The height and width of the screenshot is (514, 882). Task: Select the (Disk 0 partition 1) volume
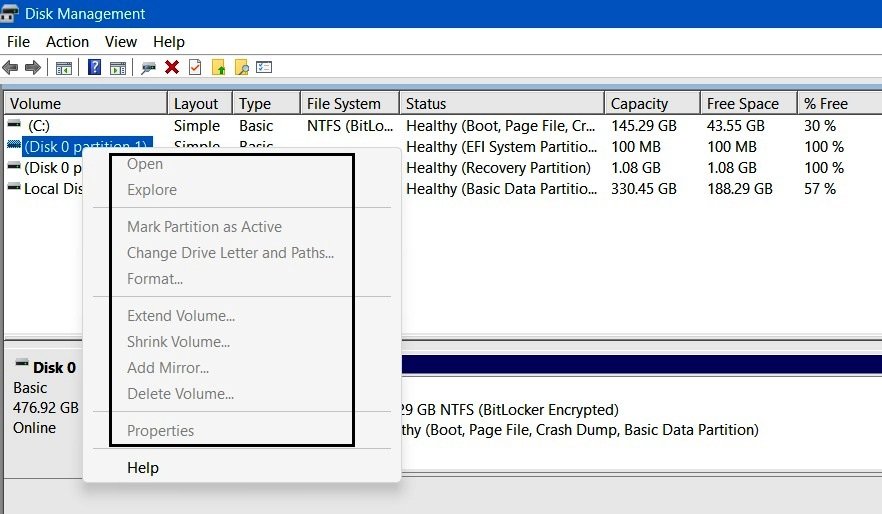pyautogui.click(x=86, y=147)
